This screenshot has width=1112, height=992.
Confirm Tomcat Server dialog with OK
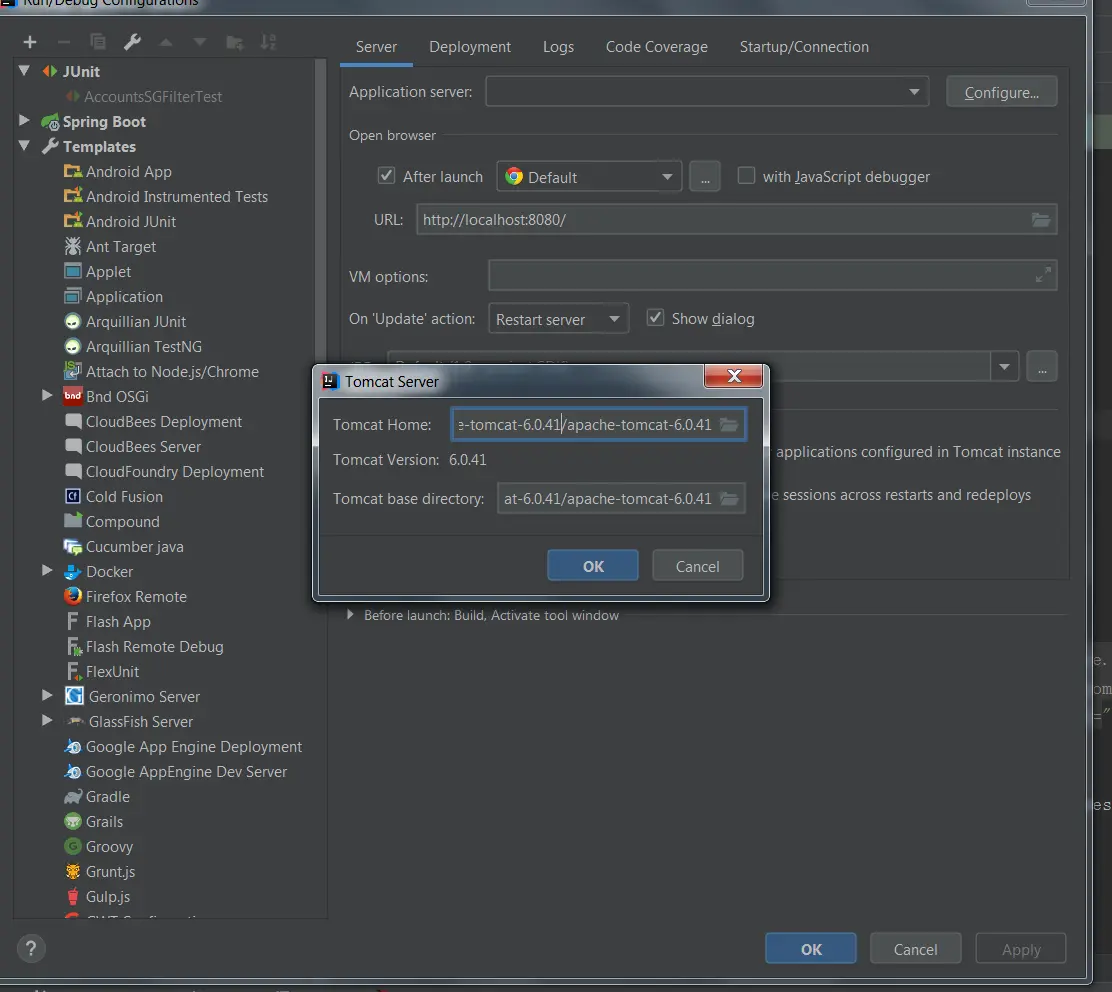593,566
